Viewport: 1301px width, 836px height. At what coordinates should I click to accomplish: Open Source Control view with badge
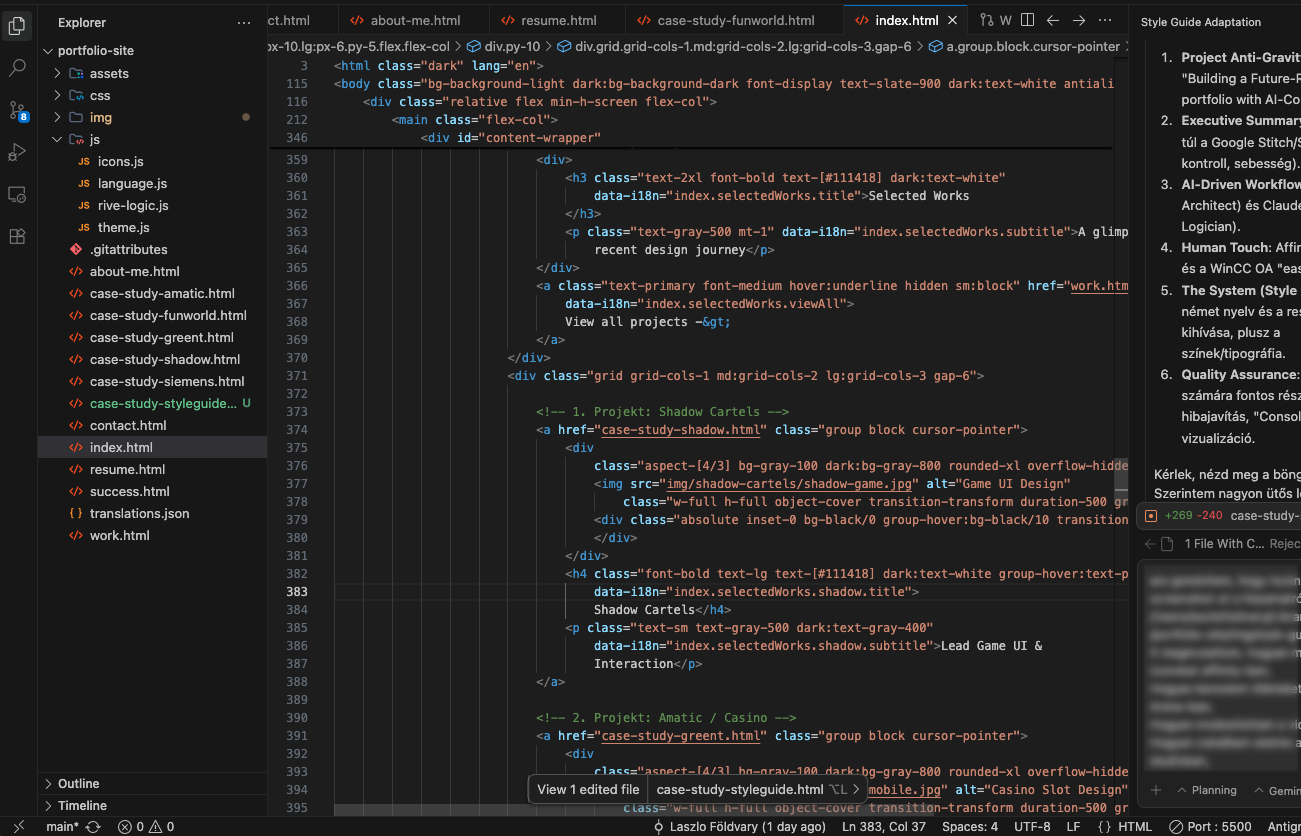coord(17,110)
